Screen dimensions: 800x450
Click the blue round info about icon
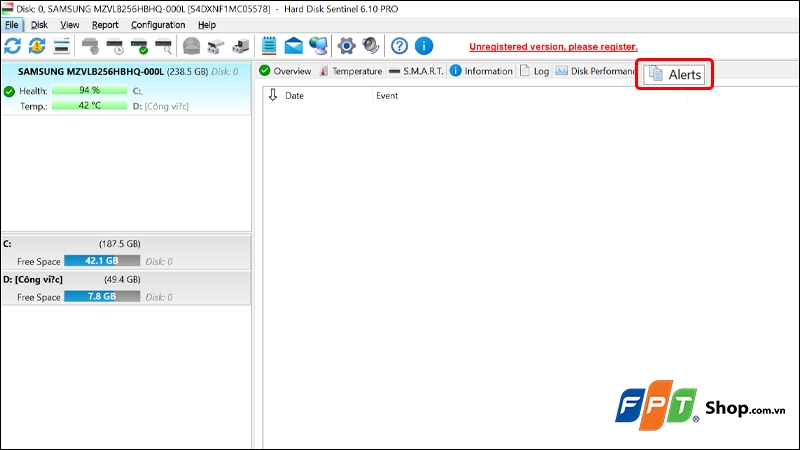pyautogui.click(x=424, y=46)
